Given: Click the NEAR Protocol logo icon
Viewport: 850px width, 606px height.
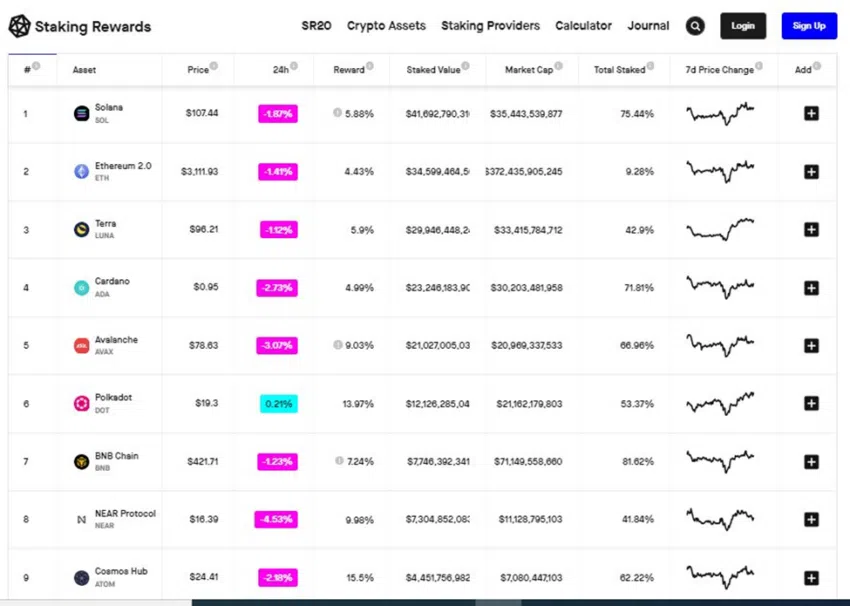Looking at the screenshot, I should point(81,520).
